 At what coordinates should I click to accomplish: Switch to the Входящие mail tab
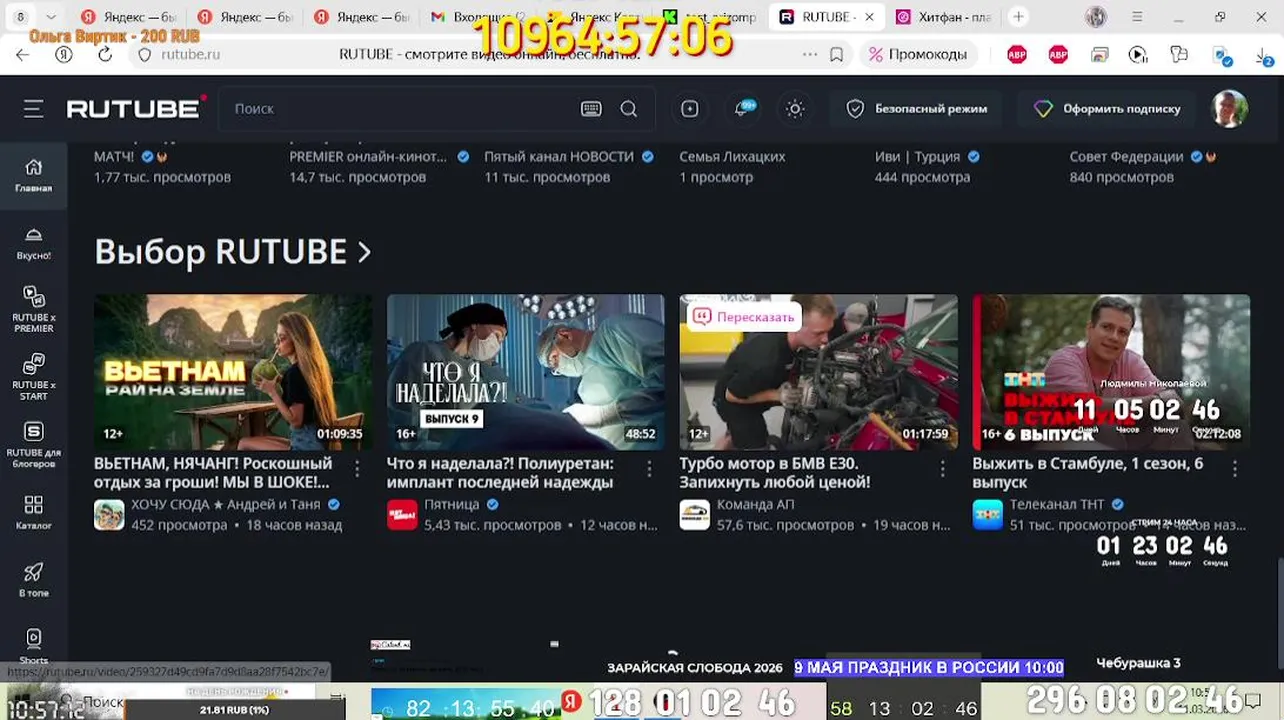coord(478,17)
